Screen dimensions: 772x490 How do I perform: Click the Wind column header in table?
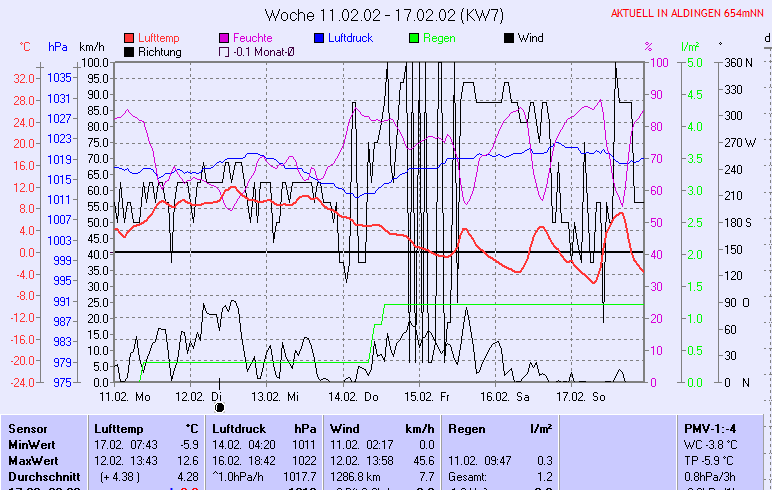(343, 428)
